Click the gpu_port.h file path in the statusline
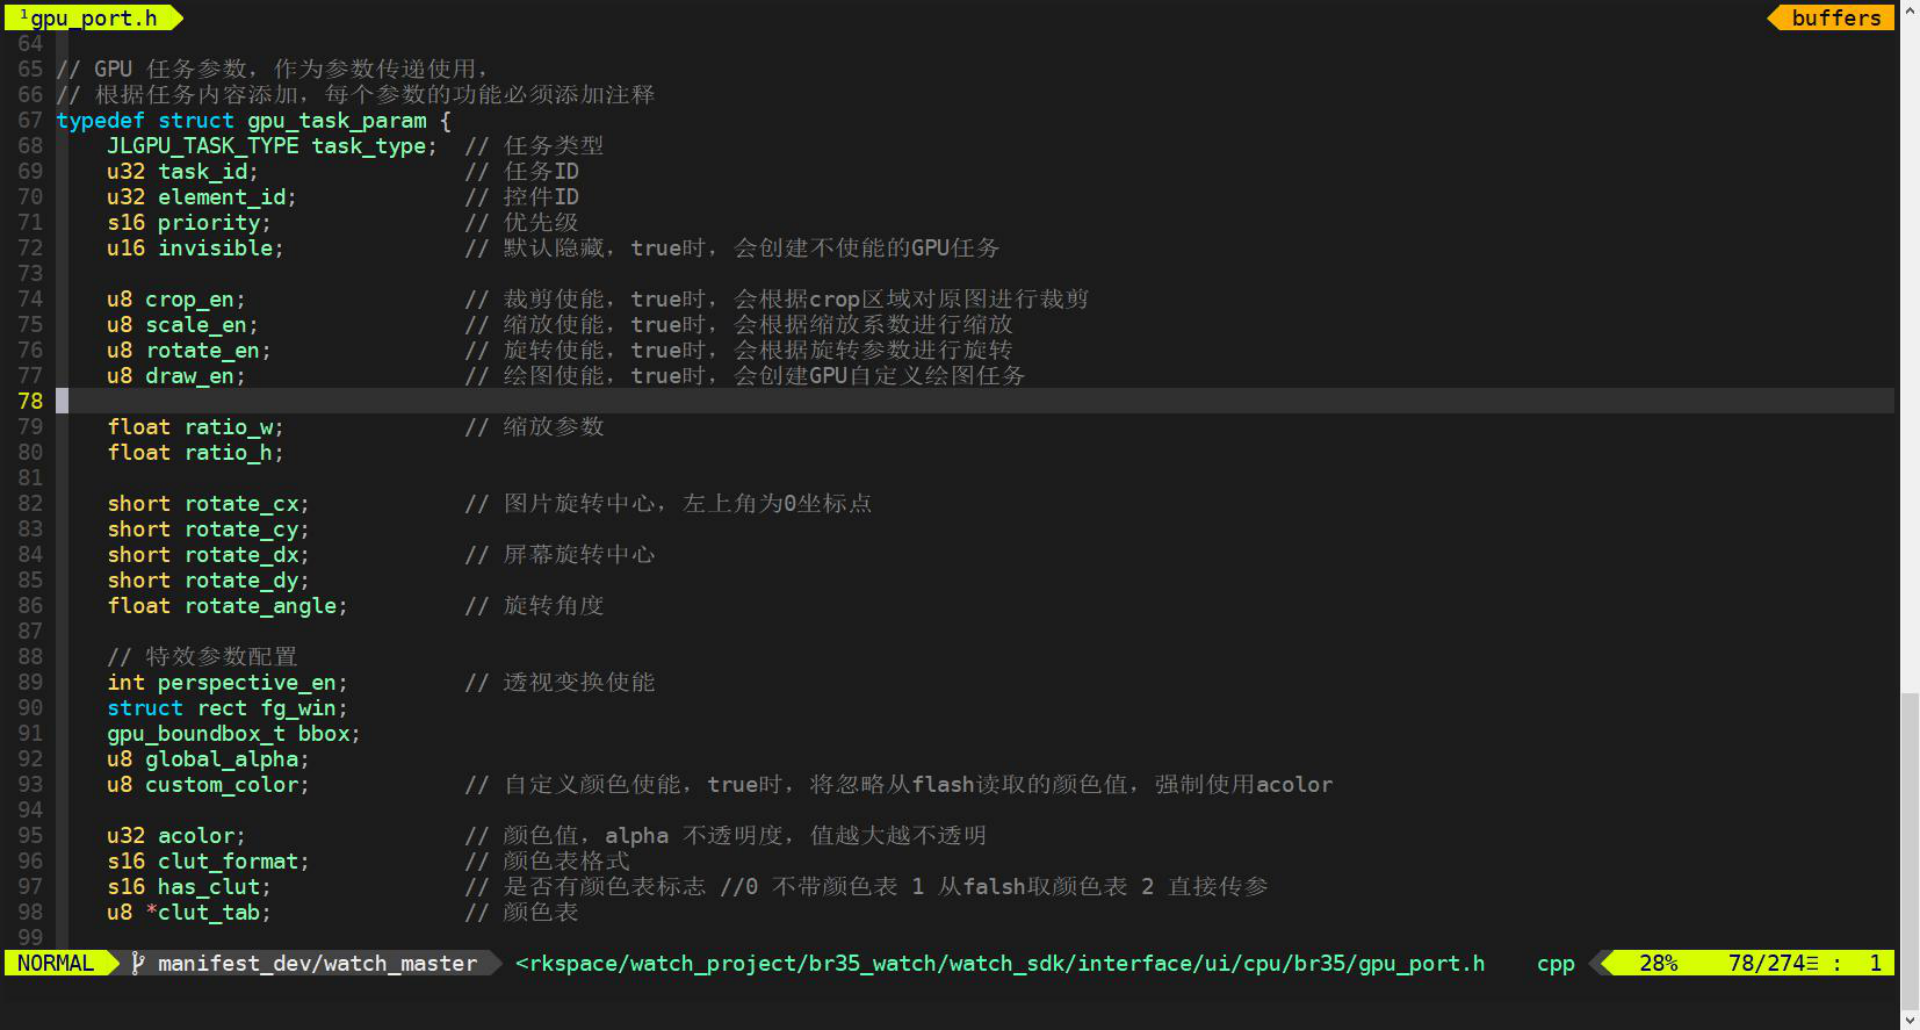Screen dimensions: 1920x1030 (x=1000, y=963)
